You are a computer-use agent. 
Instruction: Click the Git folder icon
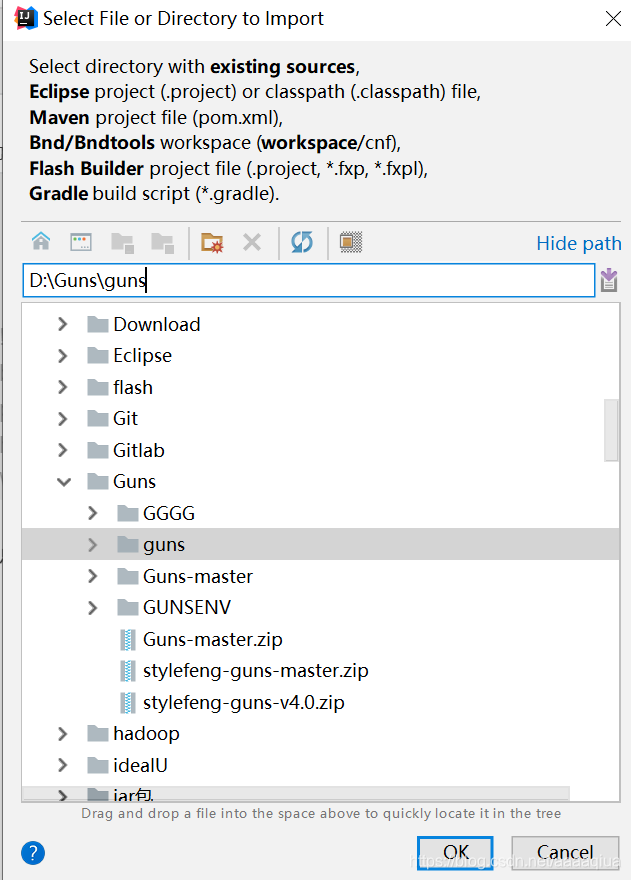pos(98,419)
